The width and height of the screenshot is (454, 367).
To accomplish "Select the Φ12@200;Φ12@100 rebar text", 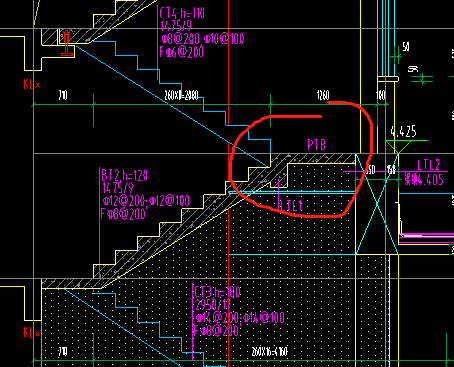I will [x=146, y=201].
